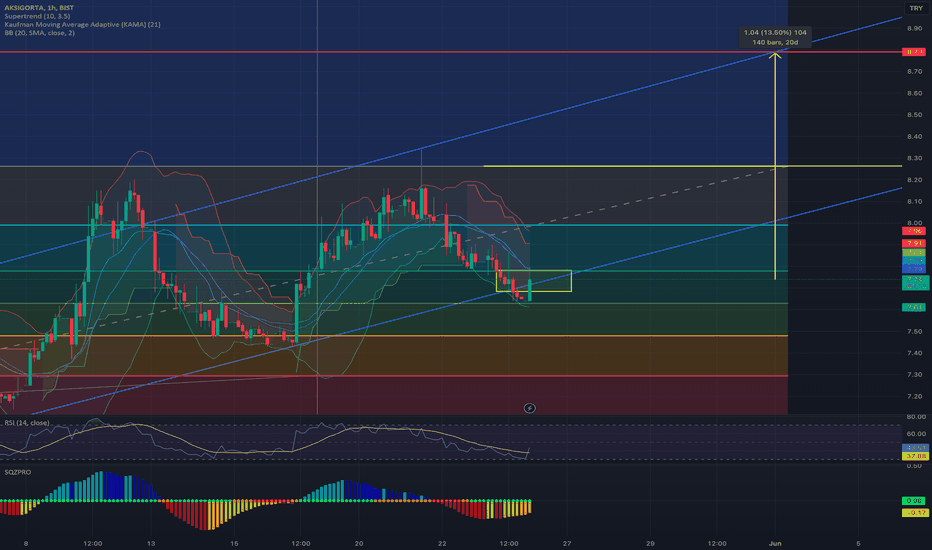Click the 27 date label on time axis
Image resolution: width=932 pixels, height=550 pixels.
(x=567, y=543)
